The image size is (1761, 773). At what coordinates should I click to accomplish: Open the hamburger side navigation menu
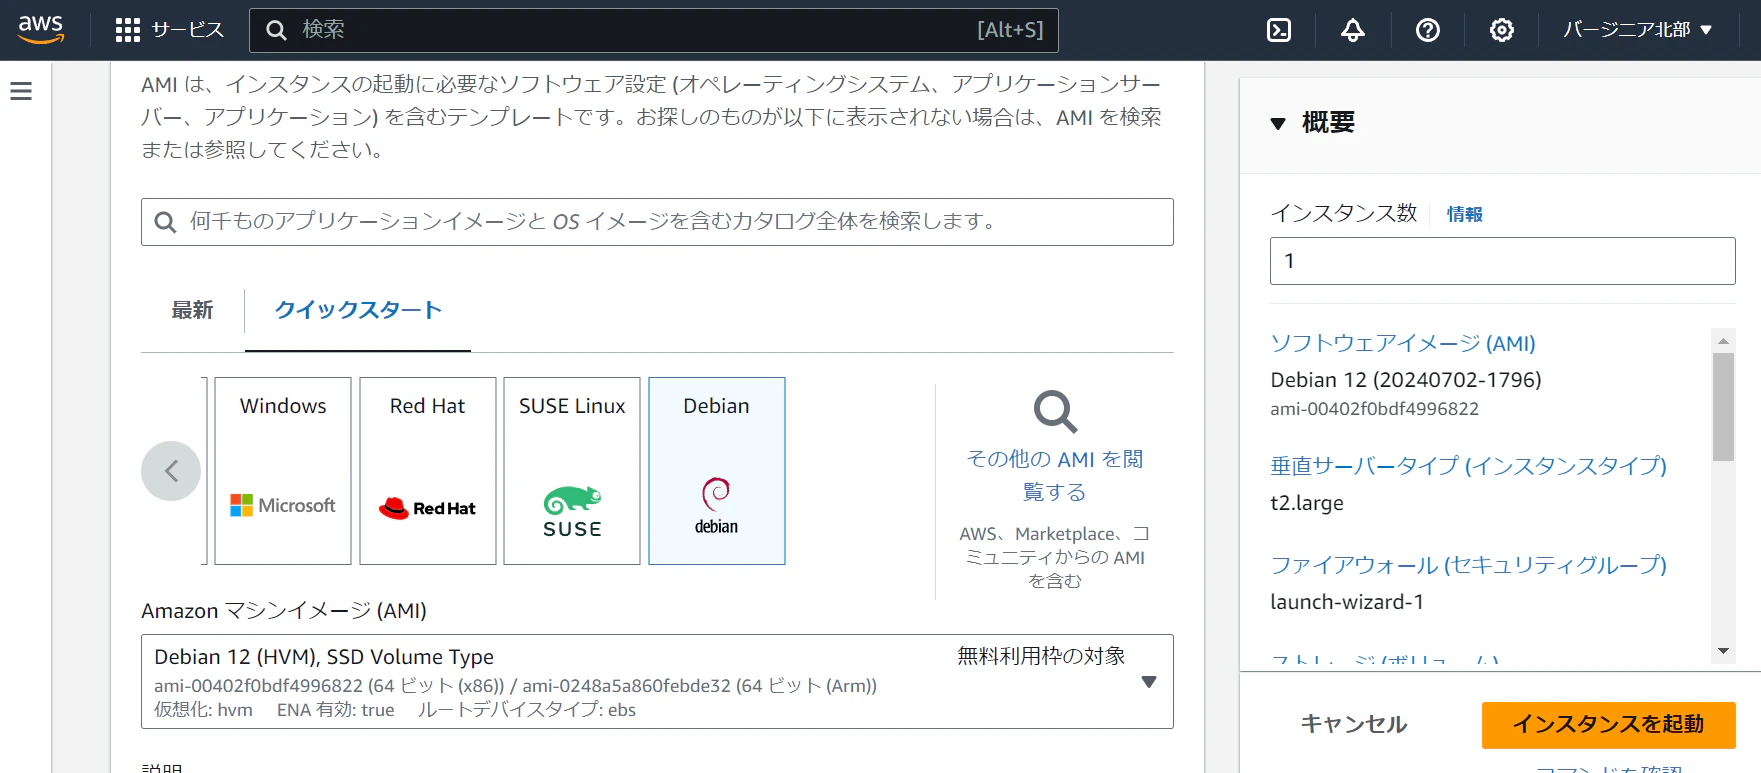(21, 91)
